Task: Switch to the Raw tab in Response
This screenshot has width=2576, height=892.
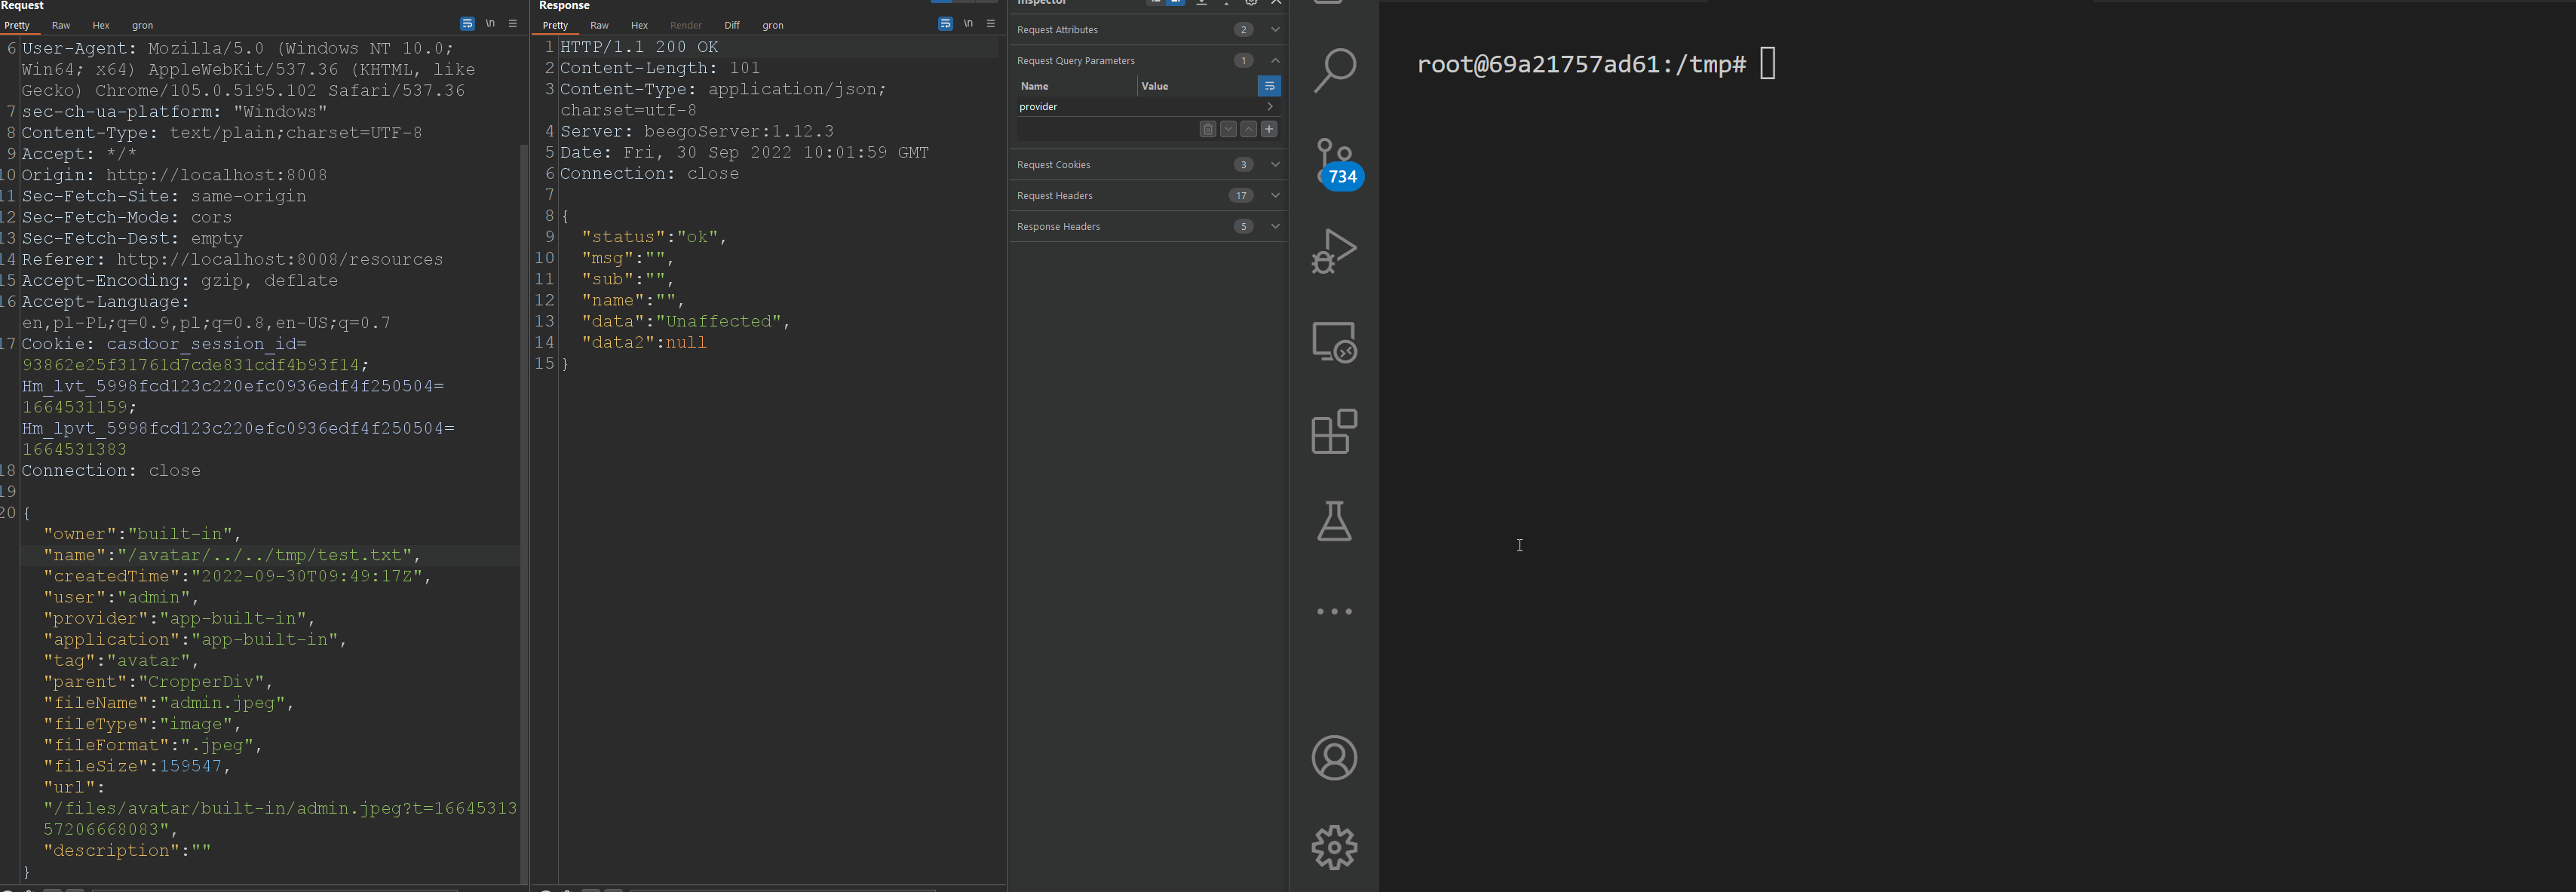Action: pyautogui.click(x=599, y=25)
